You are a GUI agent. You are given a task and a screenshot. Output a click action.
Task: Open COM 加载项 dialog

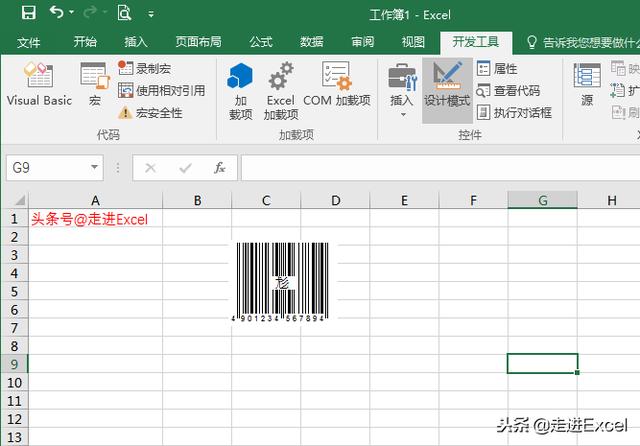pos(337,84)
